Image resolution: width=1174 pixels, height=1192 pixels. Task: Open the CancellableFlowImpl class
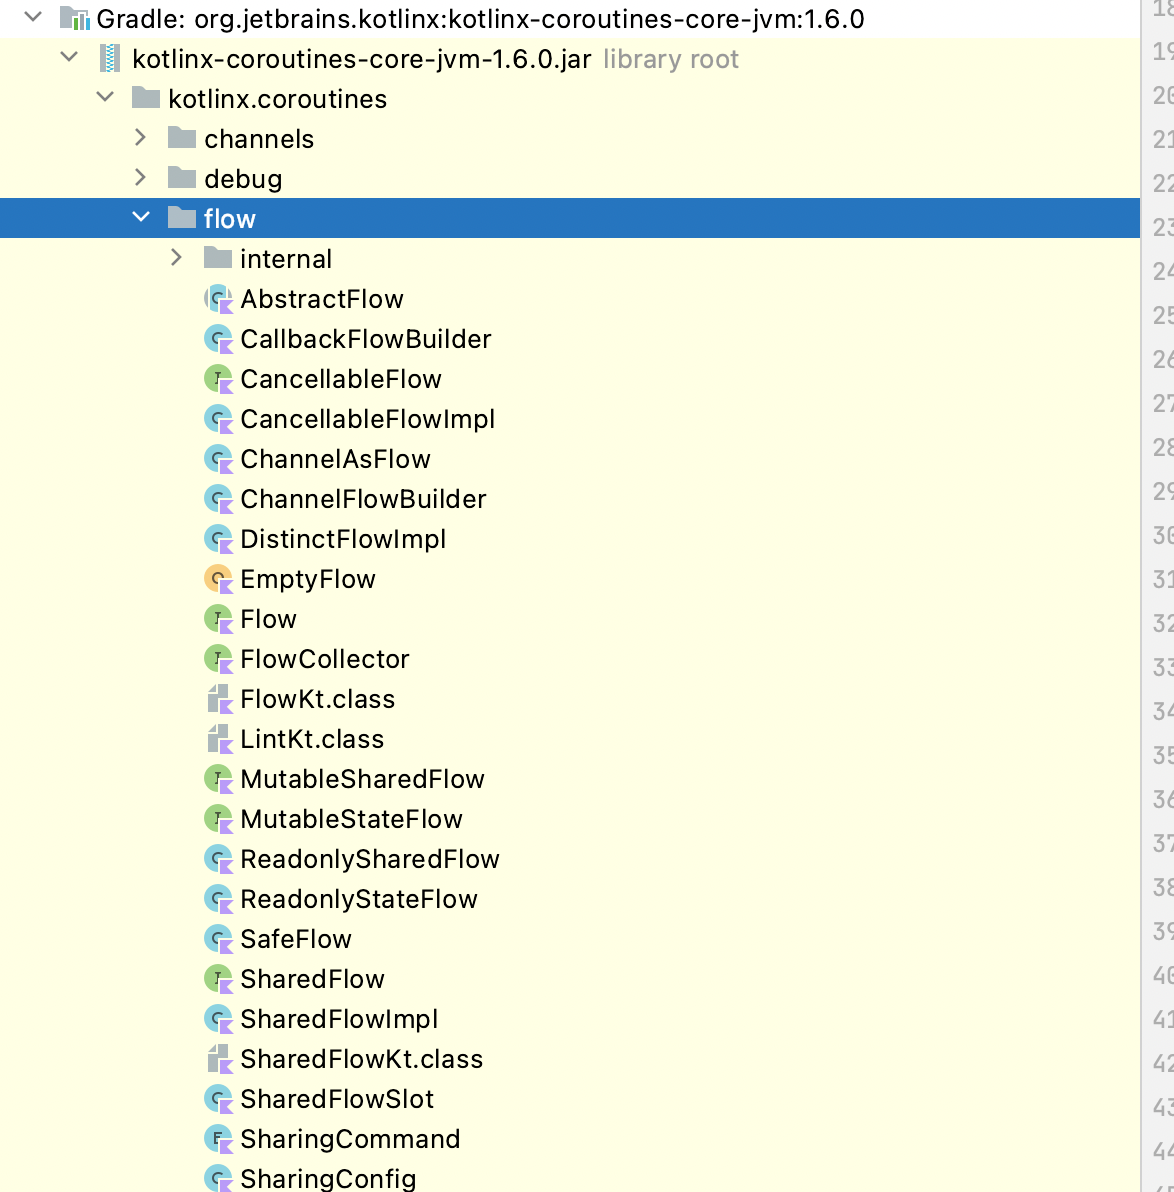point(367,420)
